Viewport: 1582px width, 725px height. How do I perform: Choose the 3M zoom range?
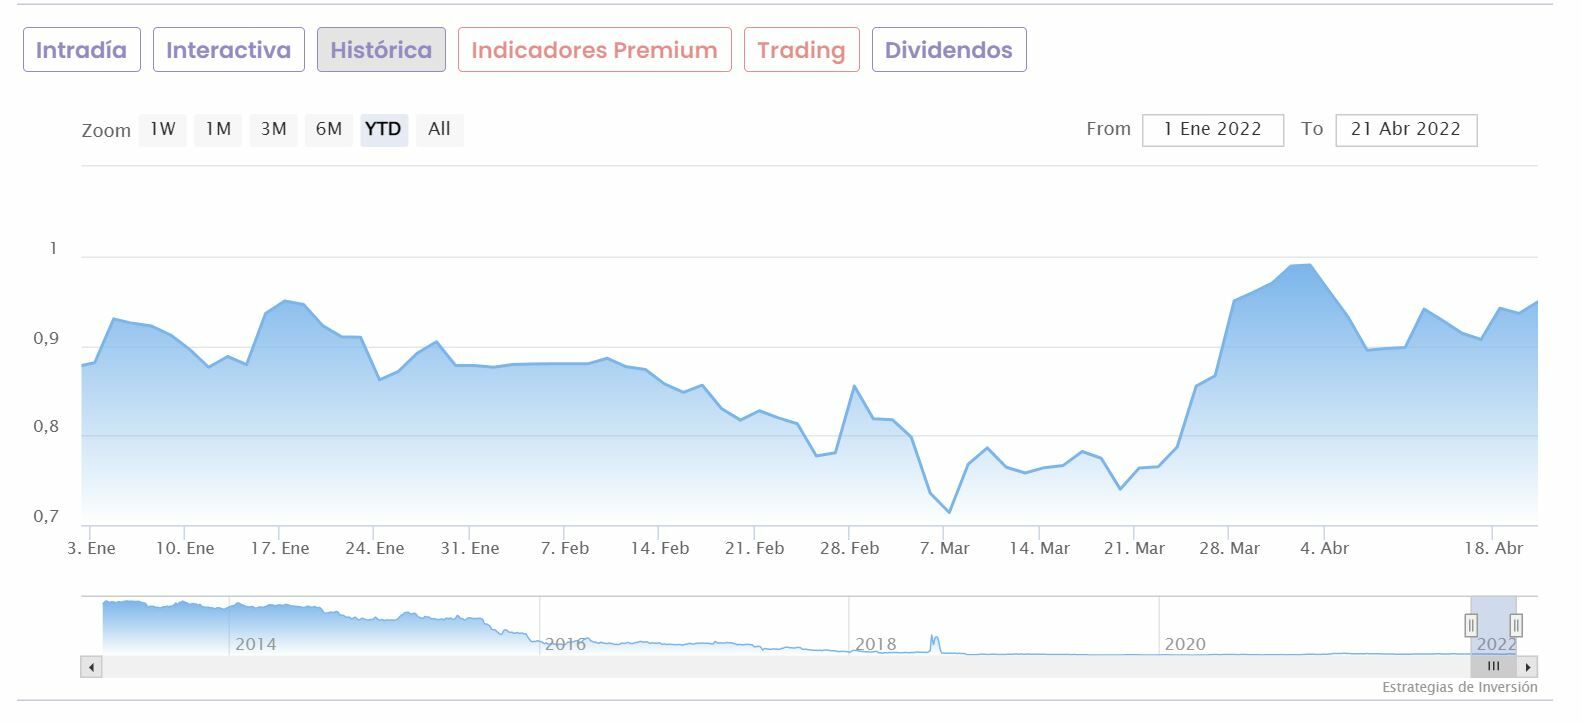[x=274, y=129]
